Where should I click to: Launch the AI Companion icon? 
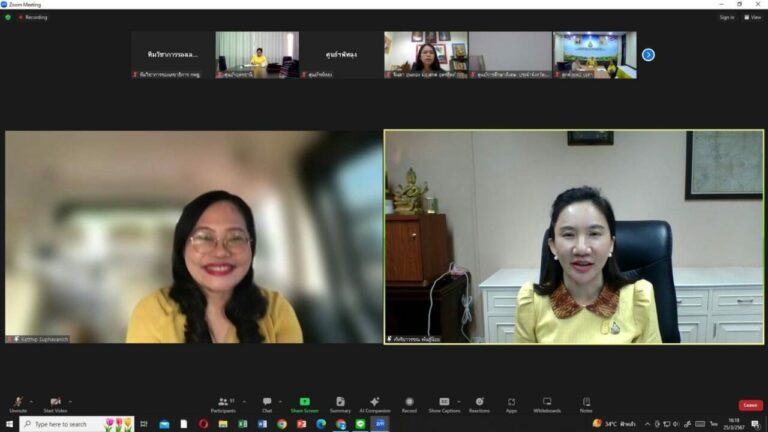pyautogui.click(x=375, y=402)
